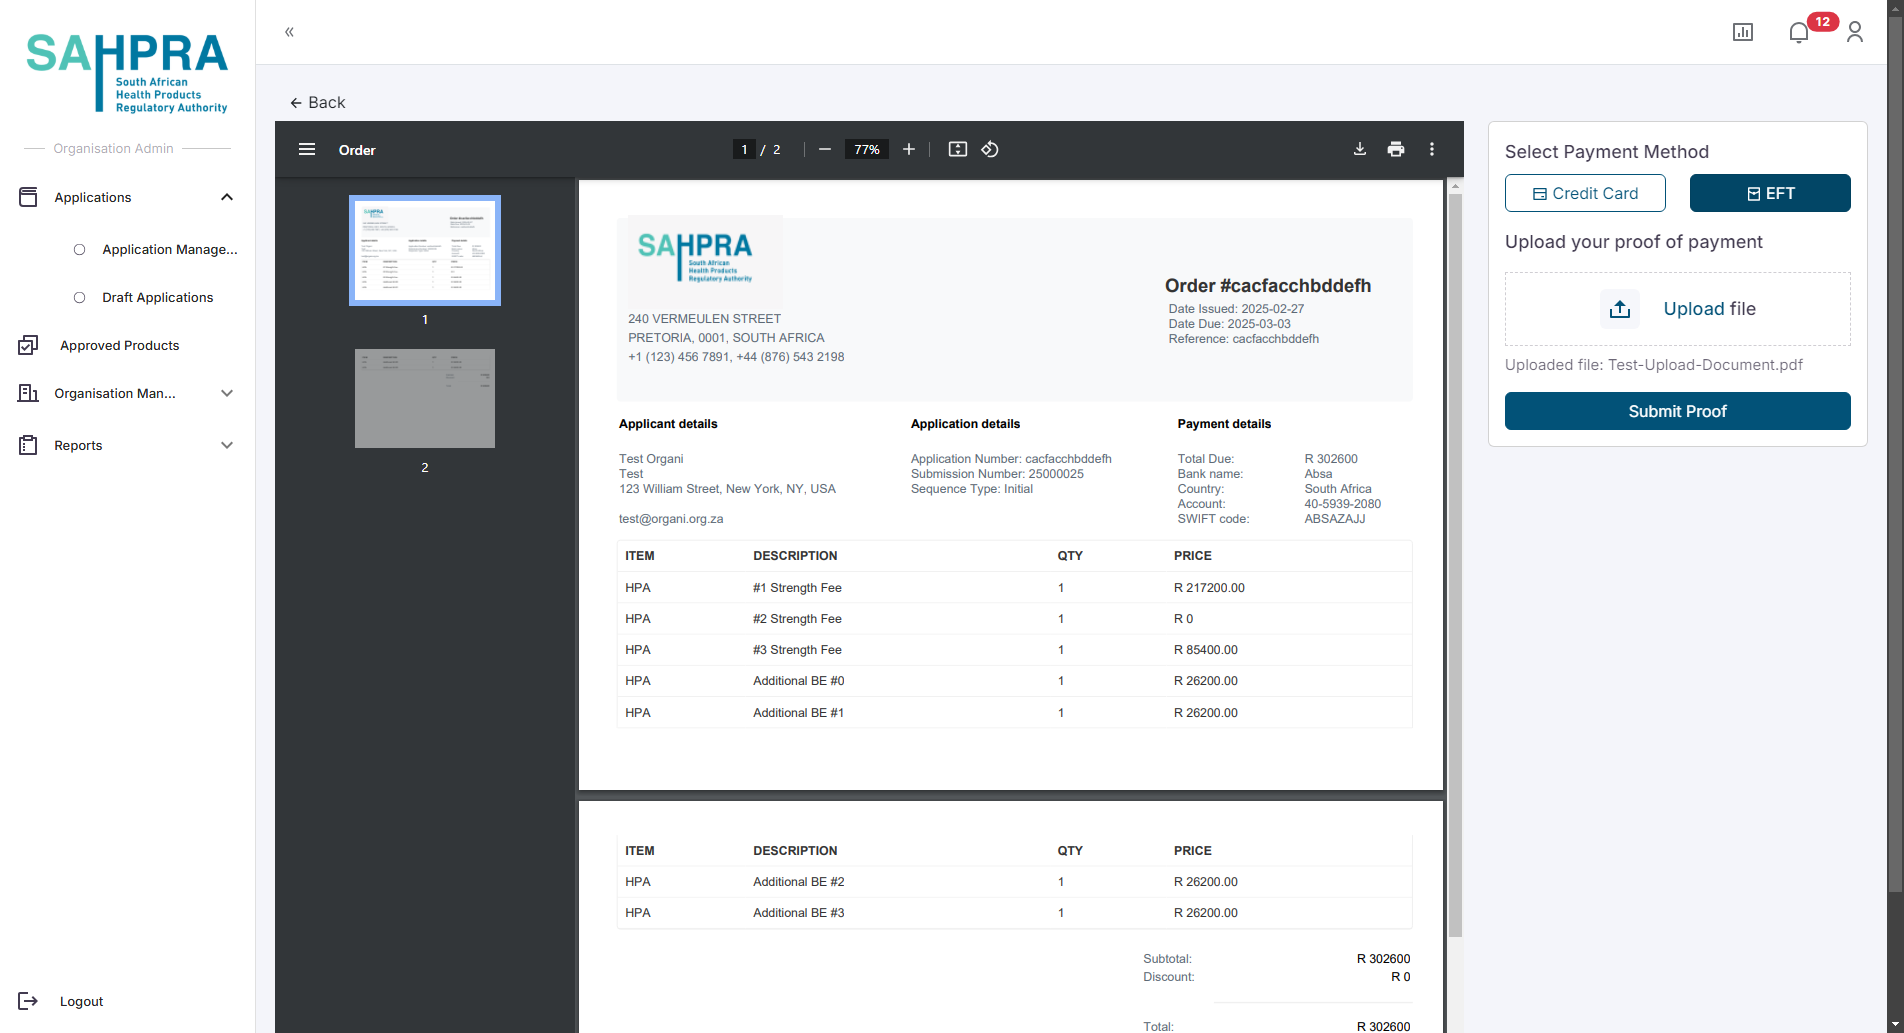Image resolution: width=1904 pixels, height=1033 pixels.
Task: Collapse the Applications menu section
Action: point(227,197)
